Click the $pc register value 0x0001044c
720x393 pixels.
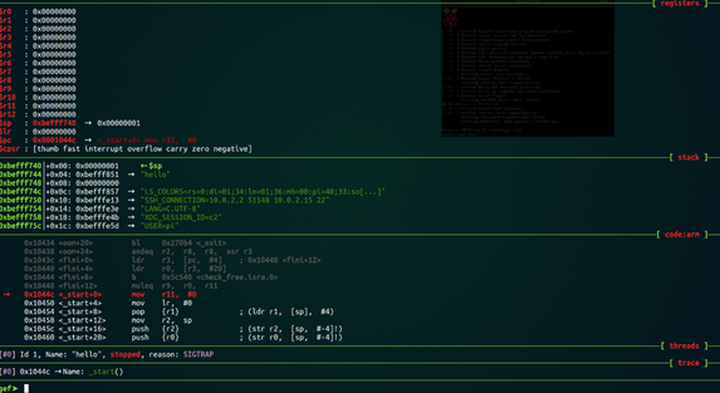pyautogui.click(x=54, y=140)
